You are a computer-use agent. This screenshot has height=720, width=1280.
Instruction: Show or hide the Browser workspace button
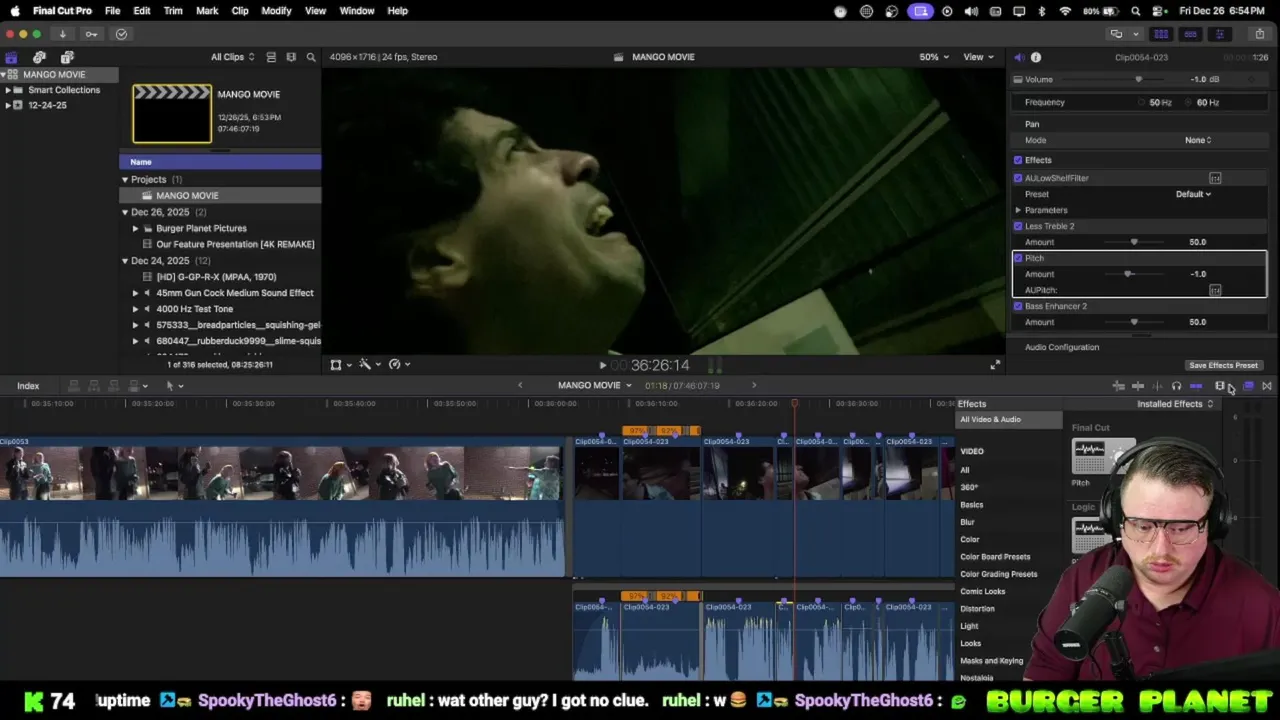point(1161,34)
